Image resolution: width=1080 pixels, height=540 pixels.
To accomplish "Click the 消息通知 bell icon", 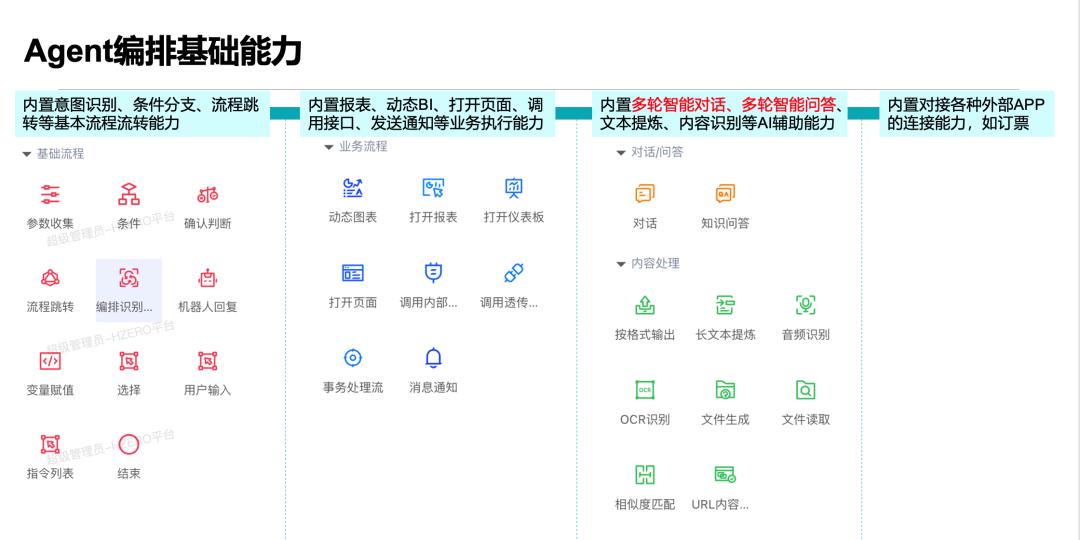I will pyautogui.click(x=433, y=358).
